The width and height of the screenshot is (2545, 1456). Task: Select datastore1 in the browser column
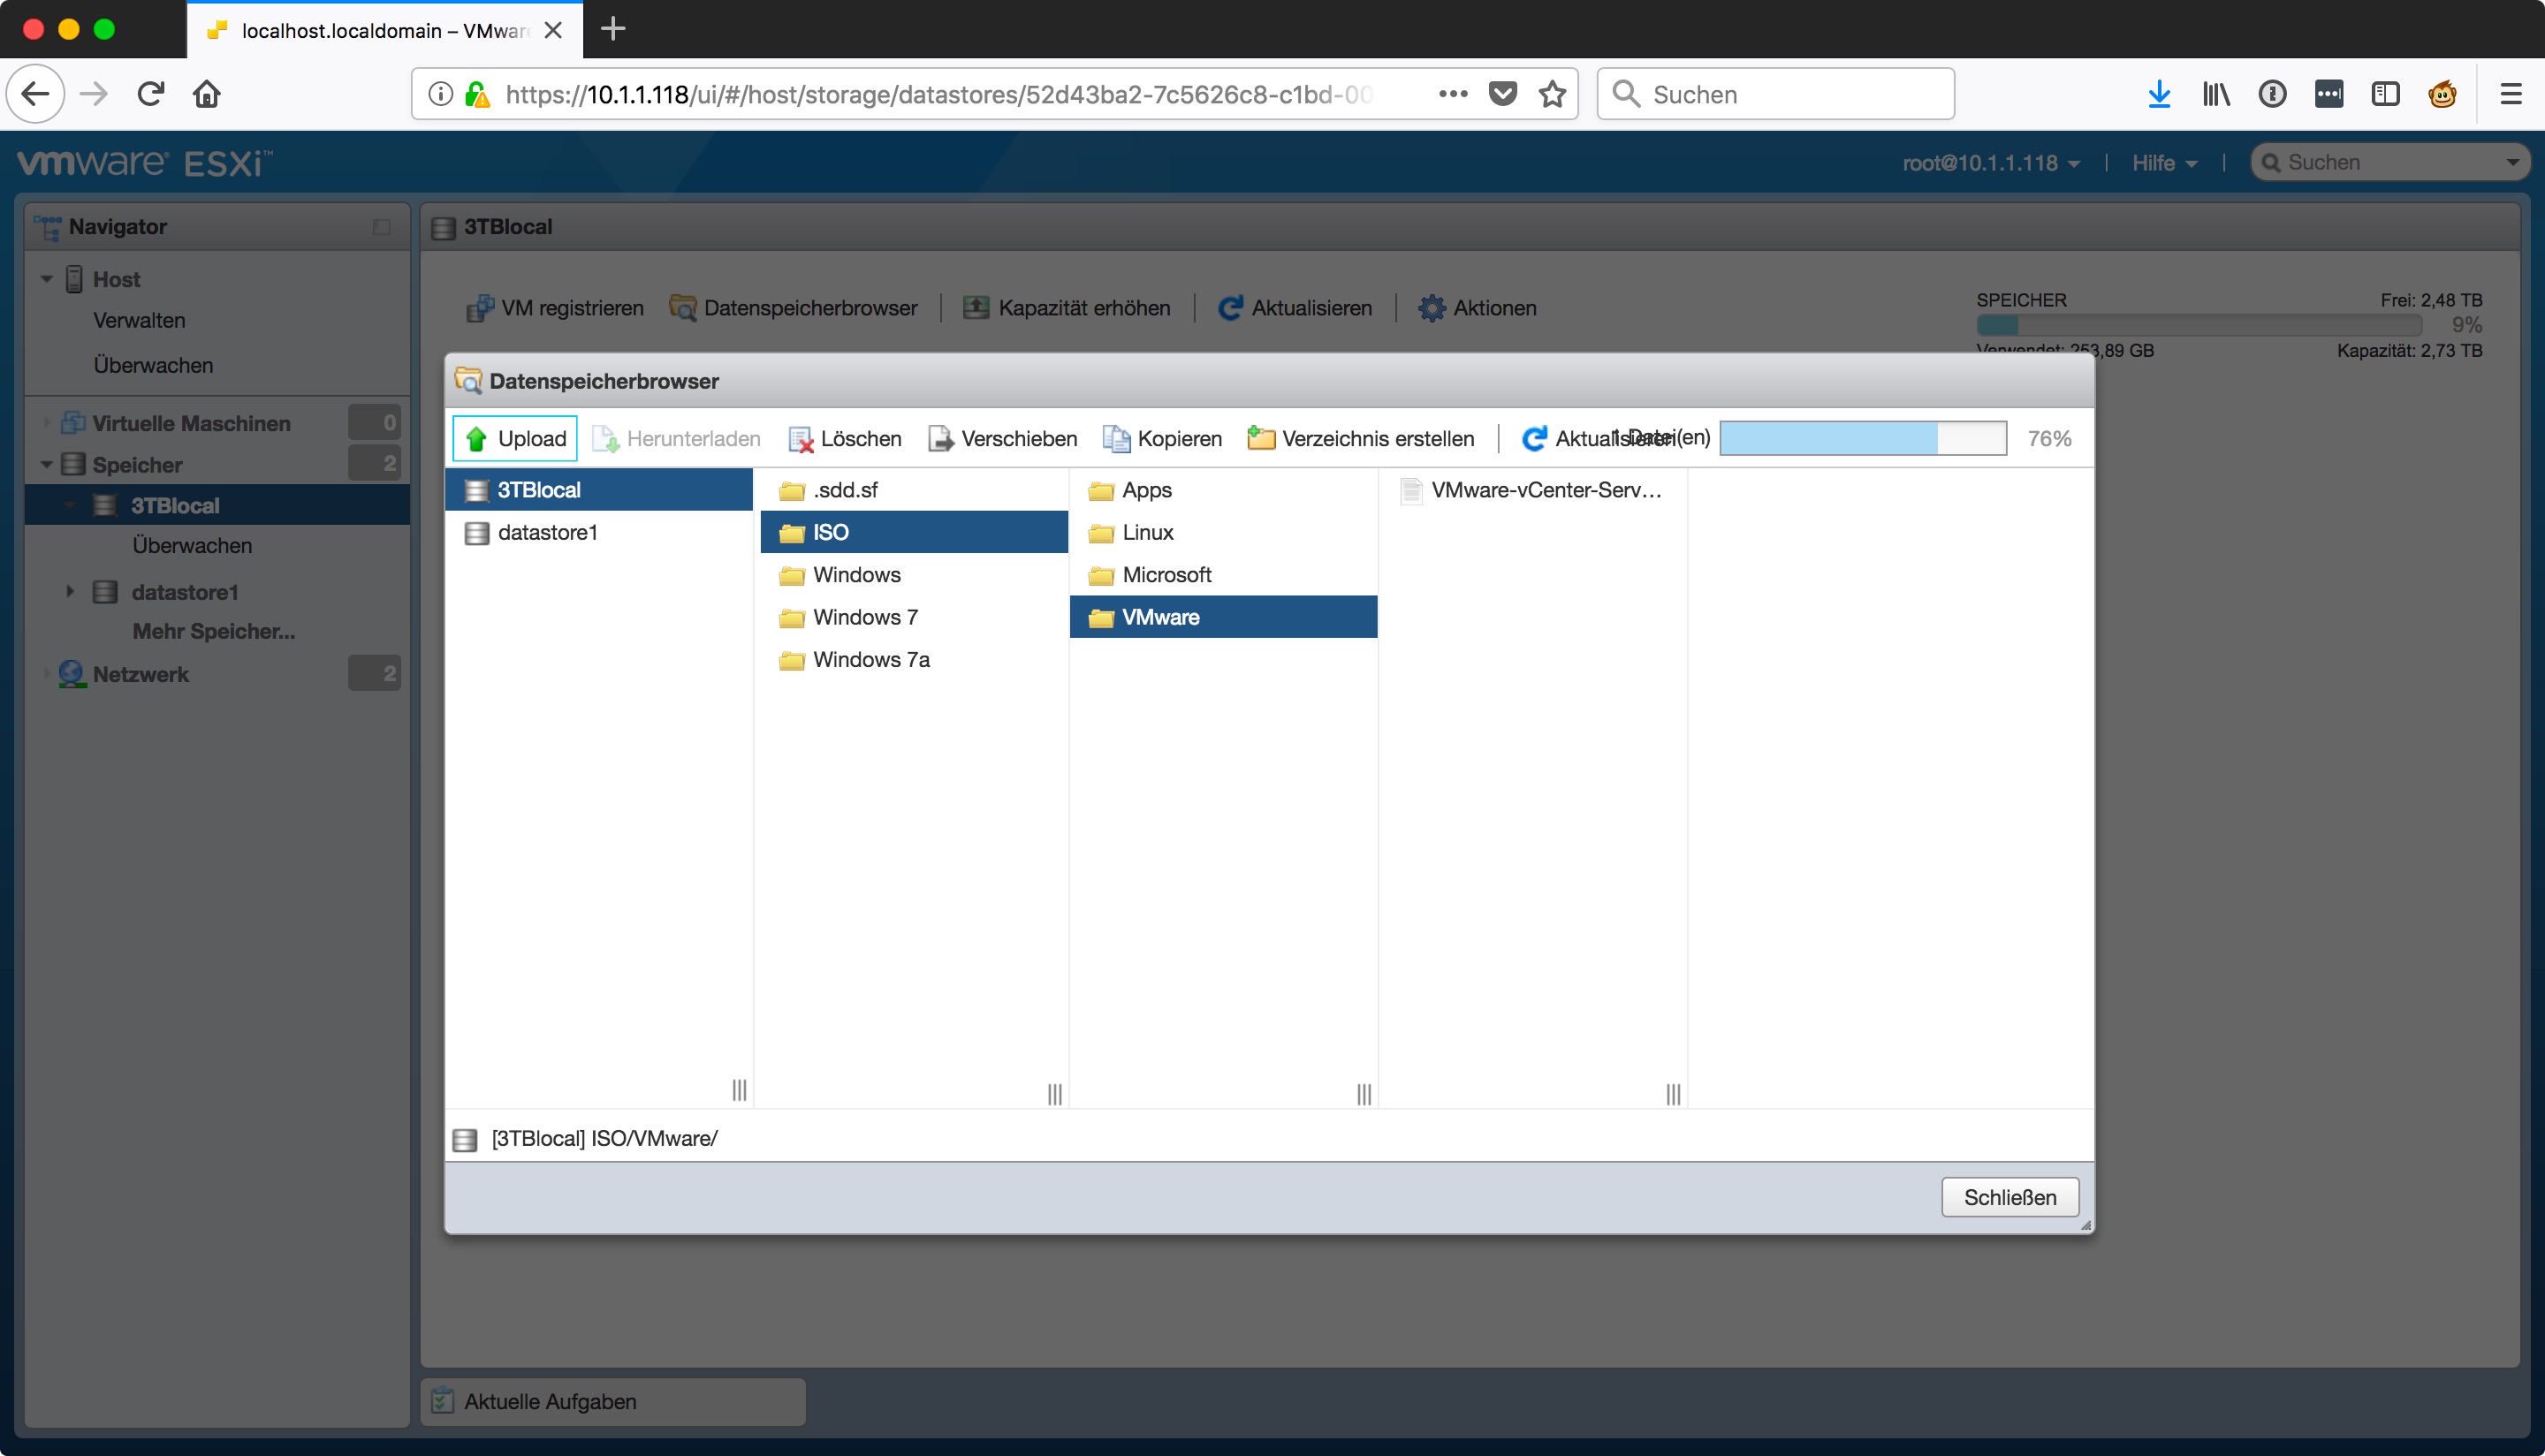pyautogui.click(x=599, y=532)
